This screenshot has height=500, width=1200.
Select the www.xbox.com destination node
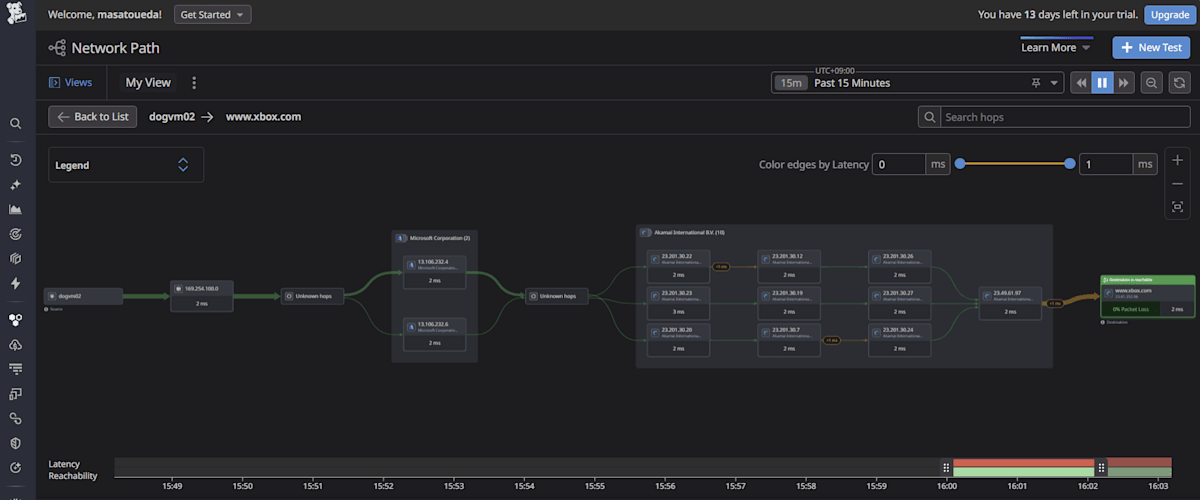point(1147,296)
